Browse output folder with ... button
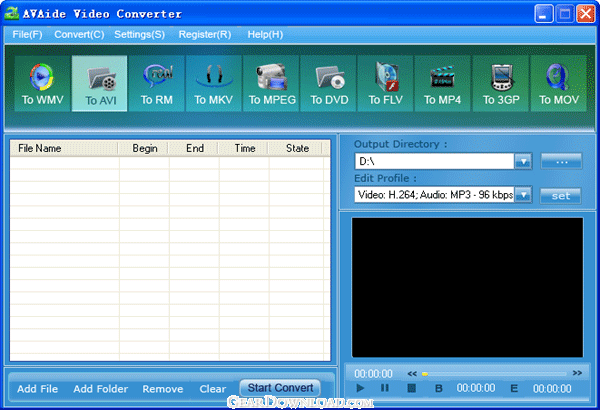The width and height of the screenshot is (600, 410). 561,162
